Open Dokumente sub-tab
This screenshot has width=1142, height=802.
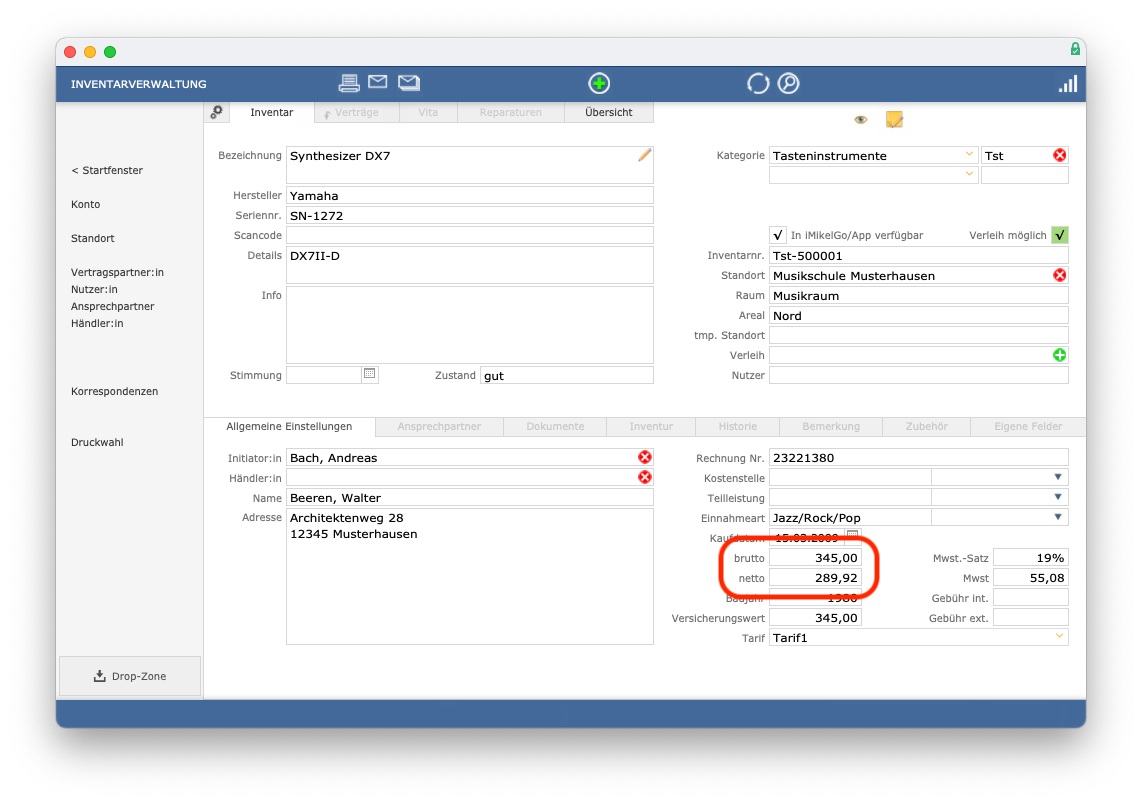coord(555,426)
